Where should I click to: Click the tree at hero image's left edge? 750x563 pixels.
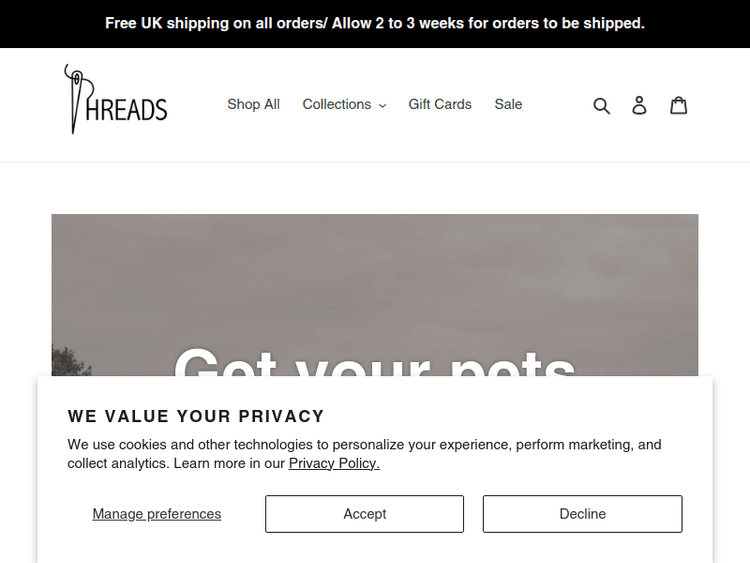(64, 360)
